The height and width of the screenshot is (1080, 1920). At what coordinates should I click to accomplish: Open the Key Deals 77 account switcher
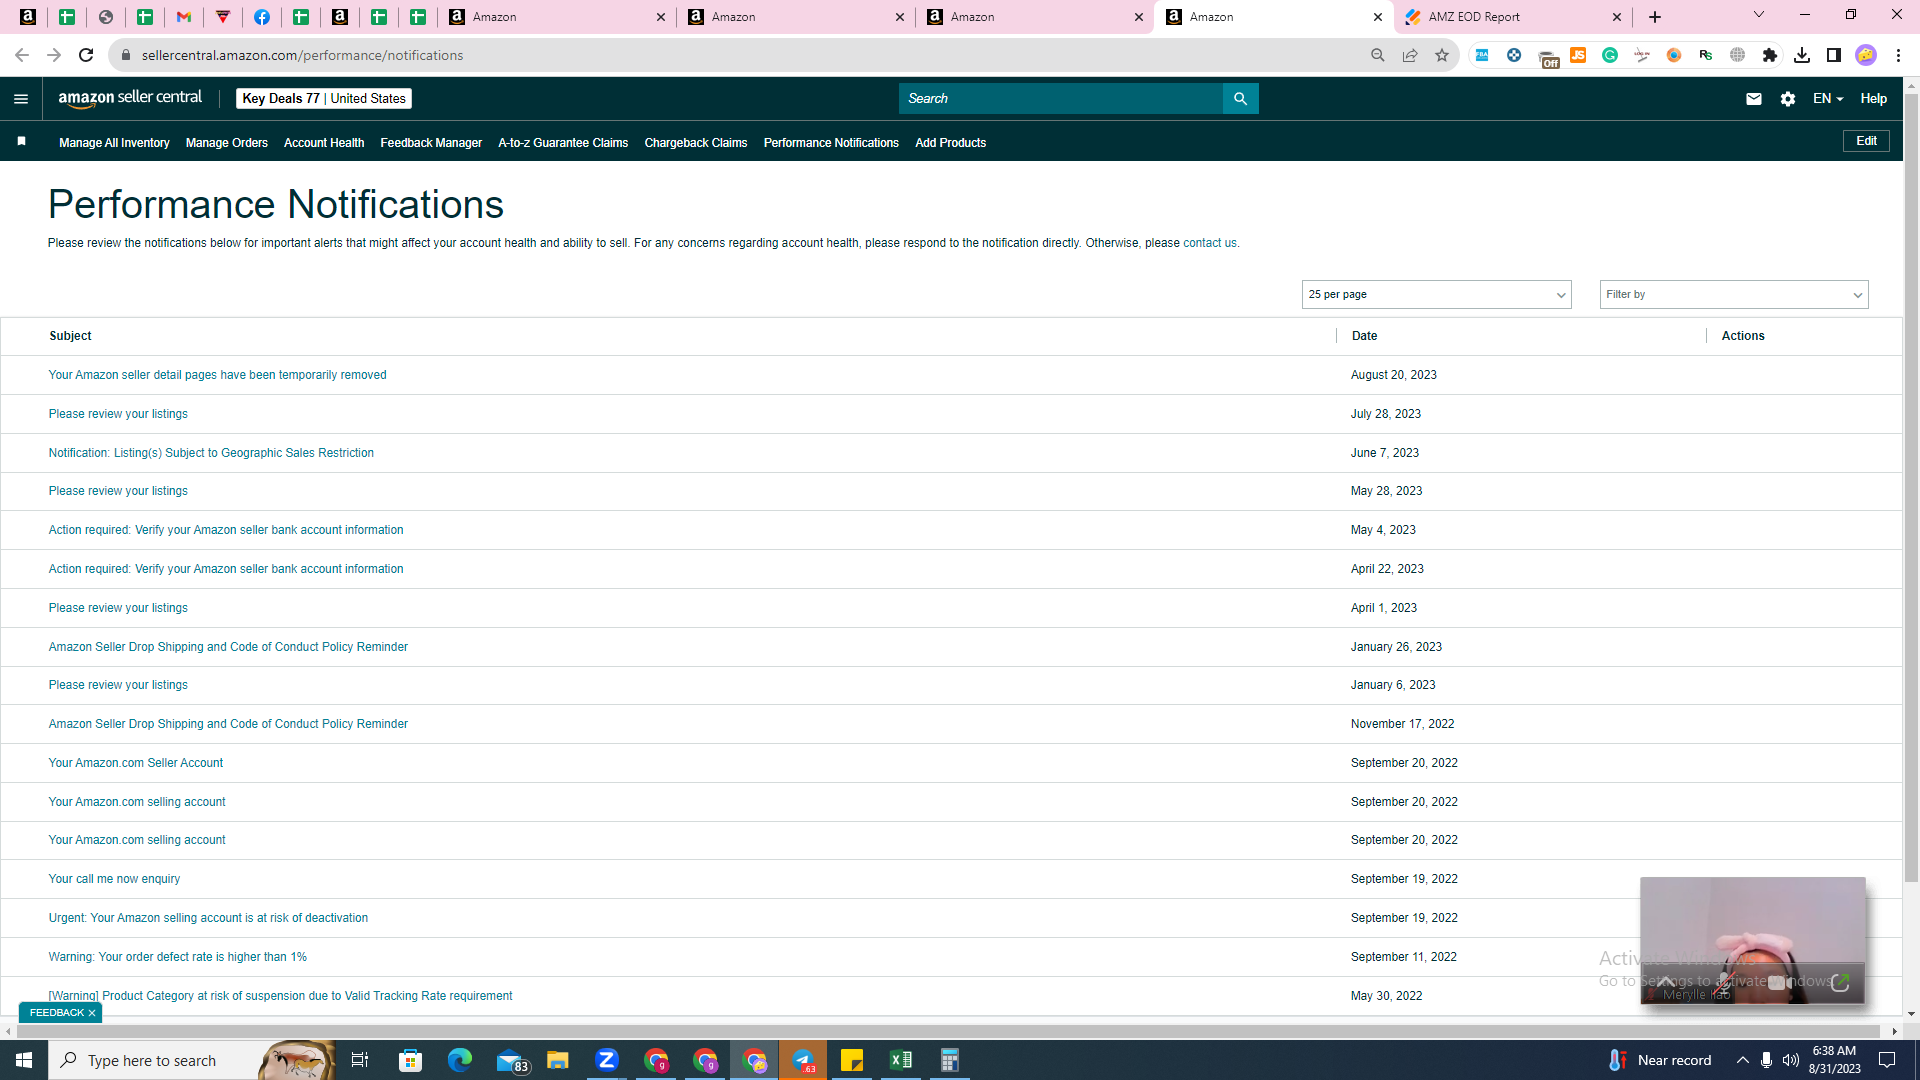324,98
